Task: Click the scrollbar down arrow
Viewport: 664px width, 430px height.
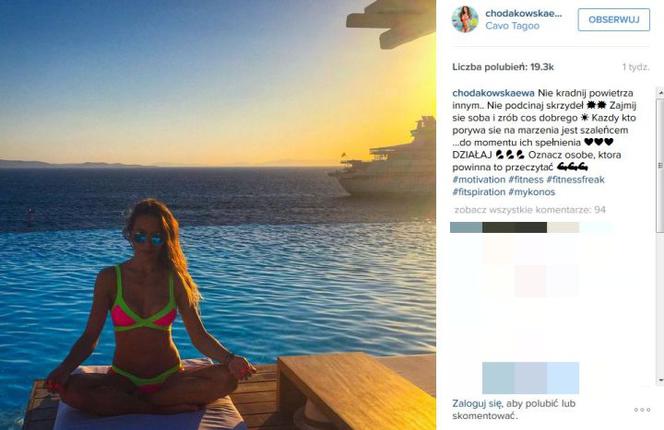Action: [x=660, y=380]
